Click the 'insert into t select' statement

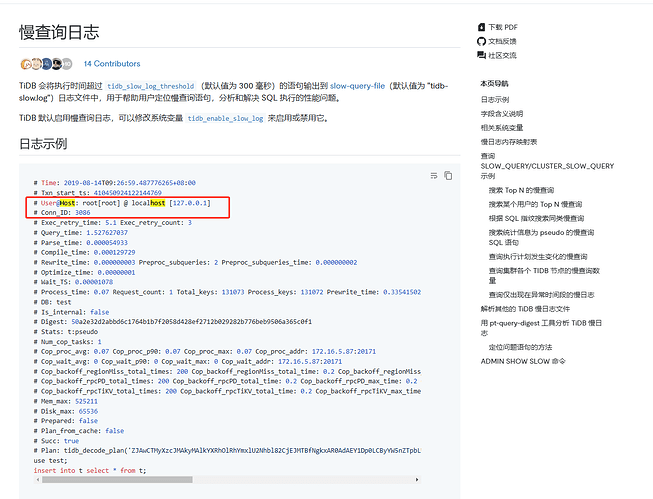coord(90,471)
